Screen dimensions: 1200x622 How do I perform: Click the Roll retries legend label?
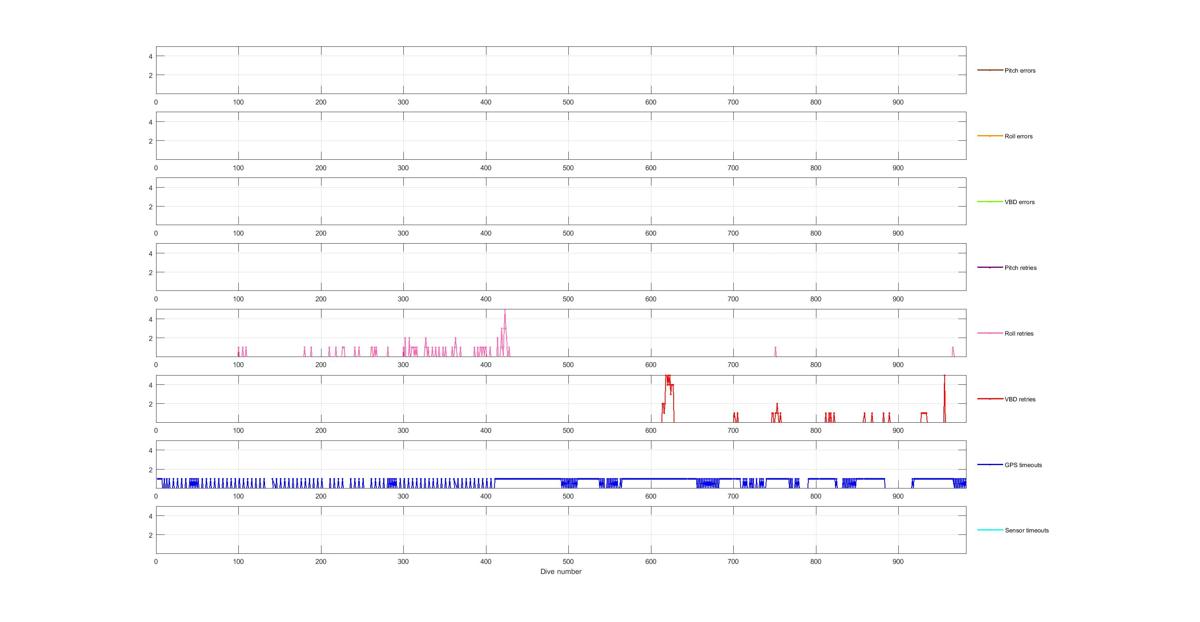(x=1019, y=333)
